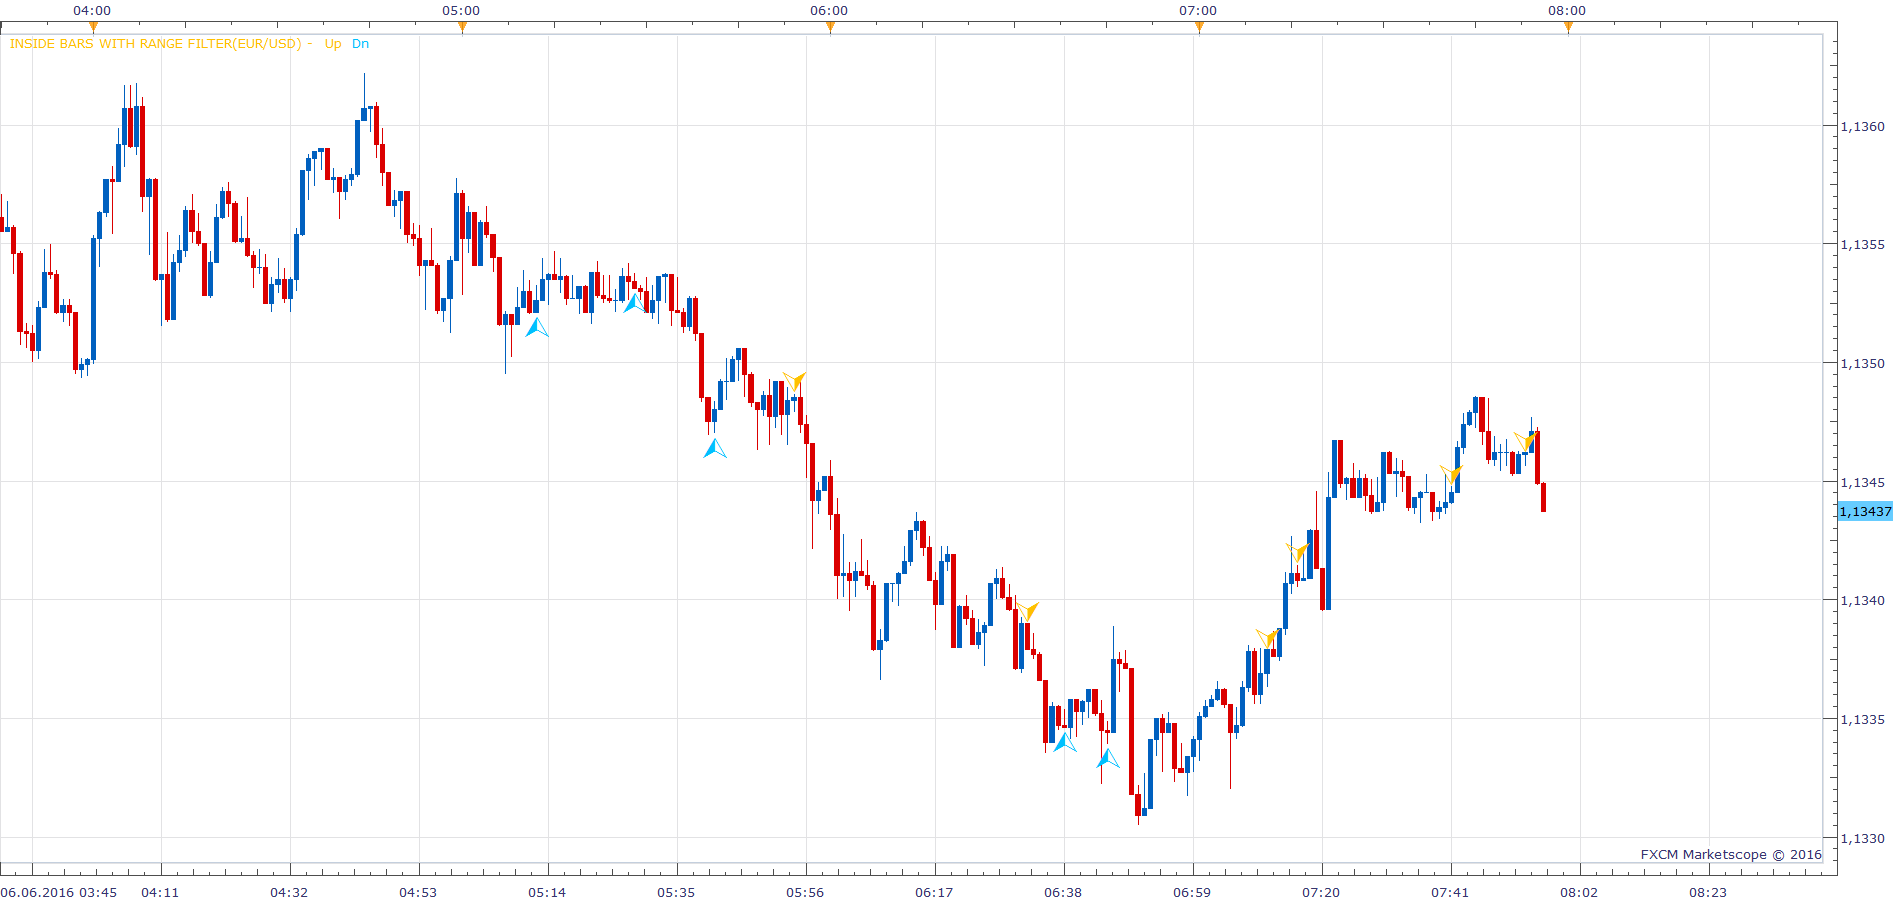
Task: Click the 07:41 time axis label
Action: point(1450,892)
